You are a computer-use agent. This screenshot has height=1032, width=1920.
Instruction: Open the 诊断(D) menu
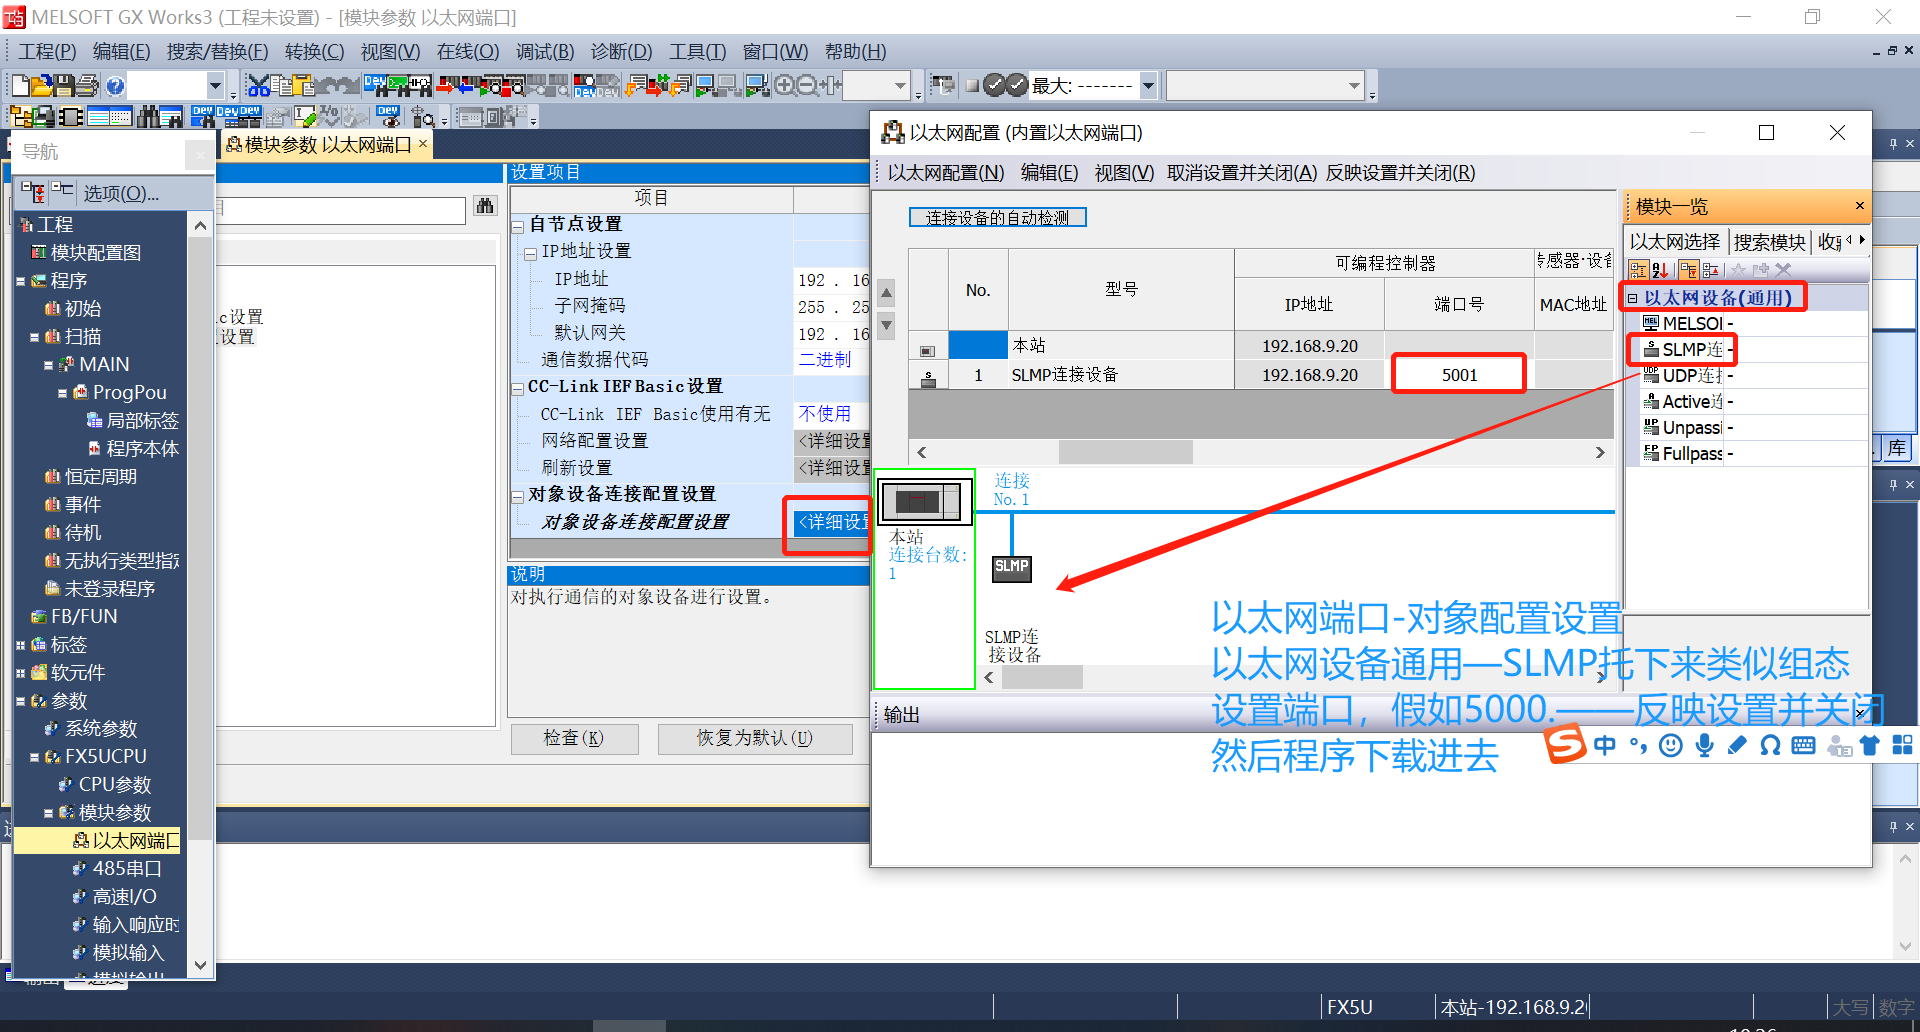point(620,51)
